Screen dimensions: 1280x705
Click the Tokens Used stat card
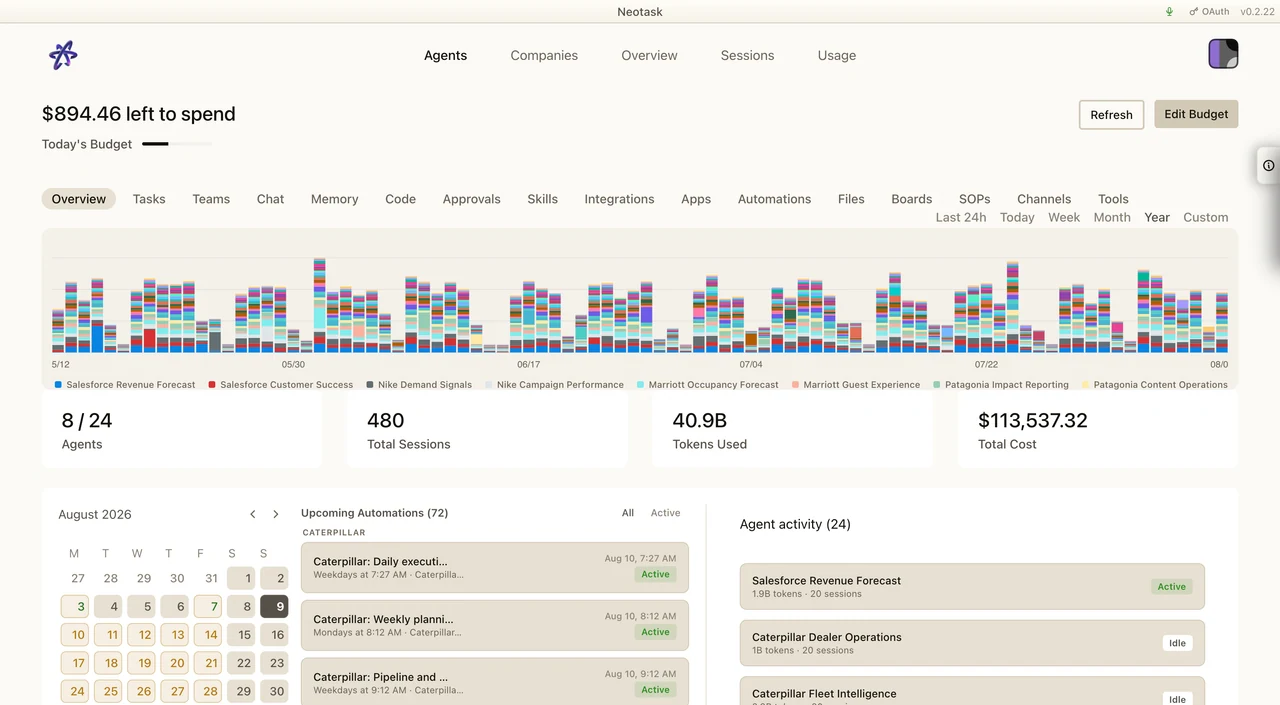tap(792, 430)
